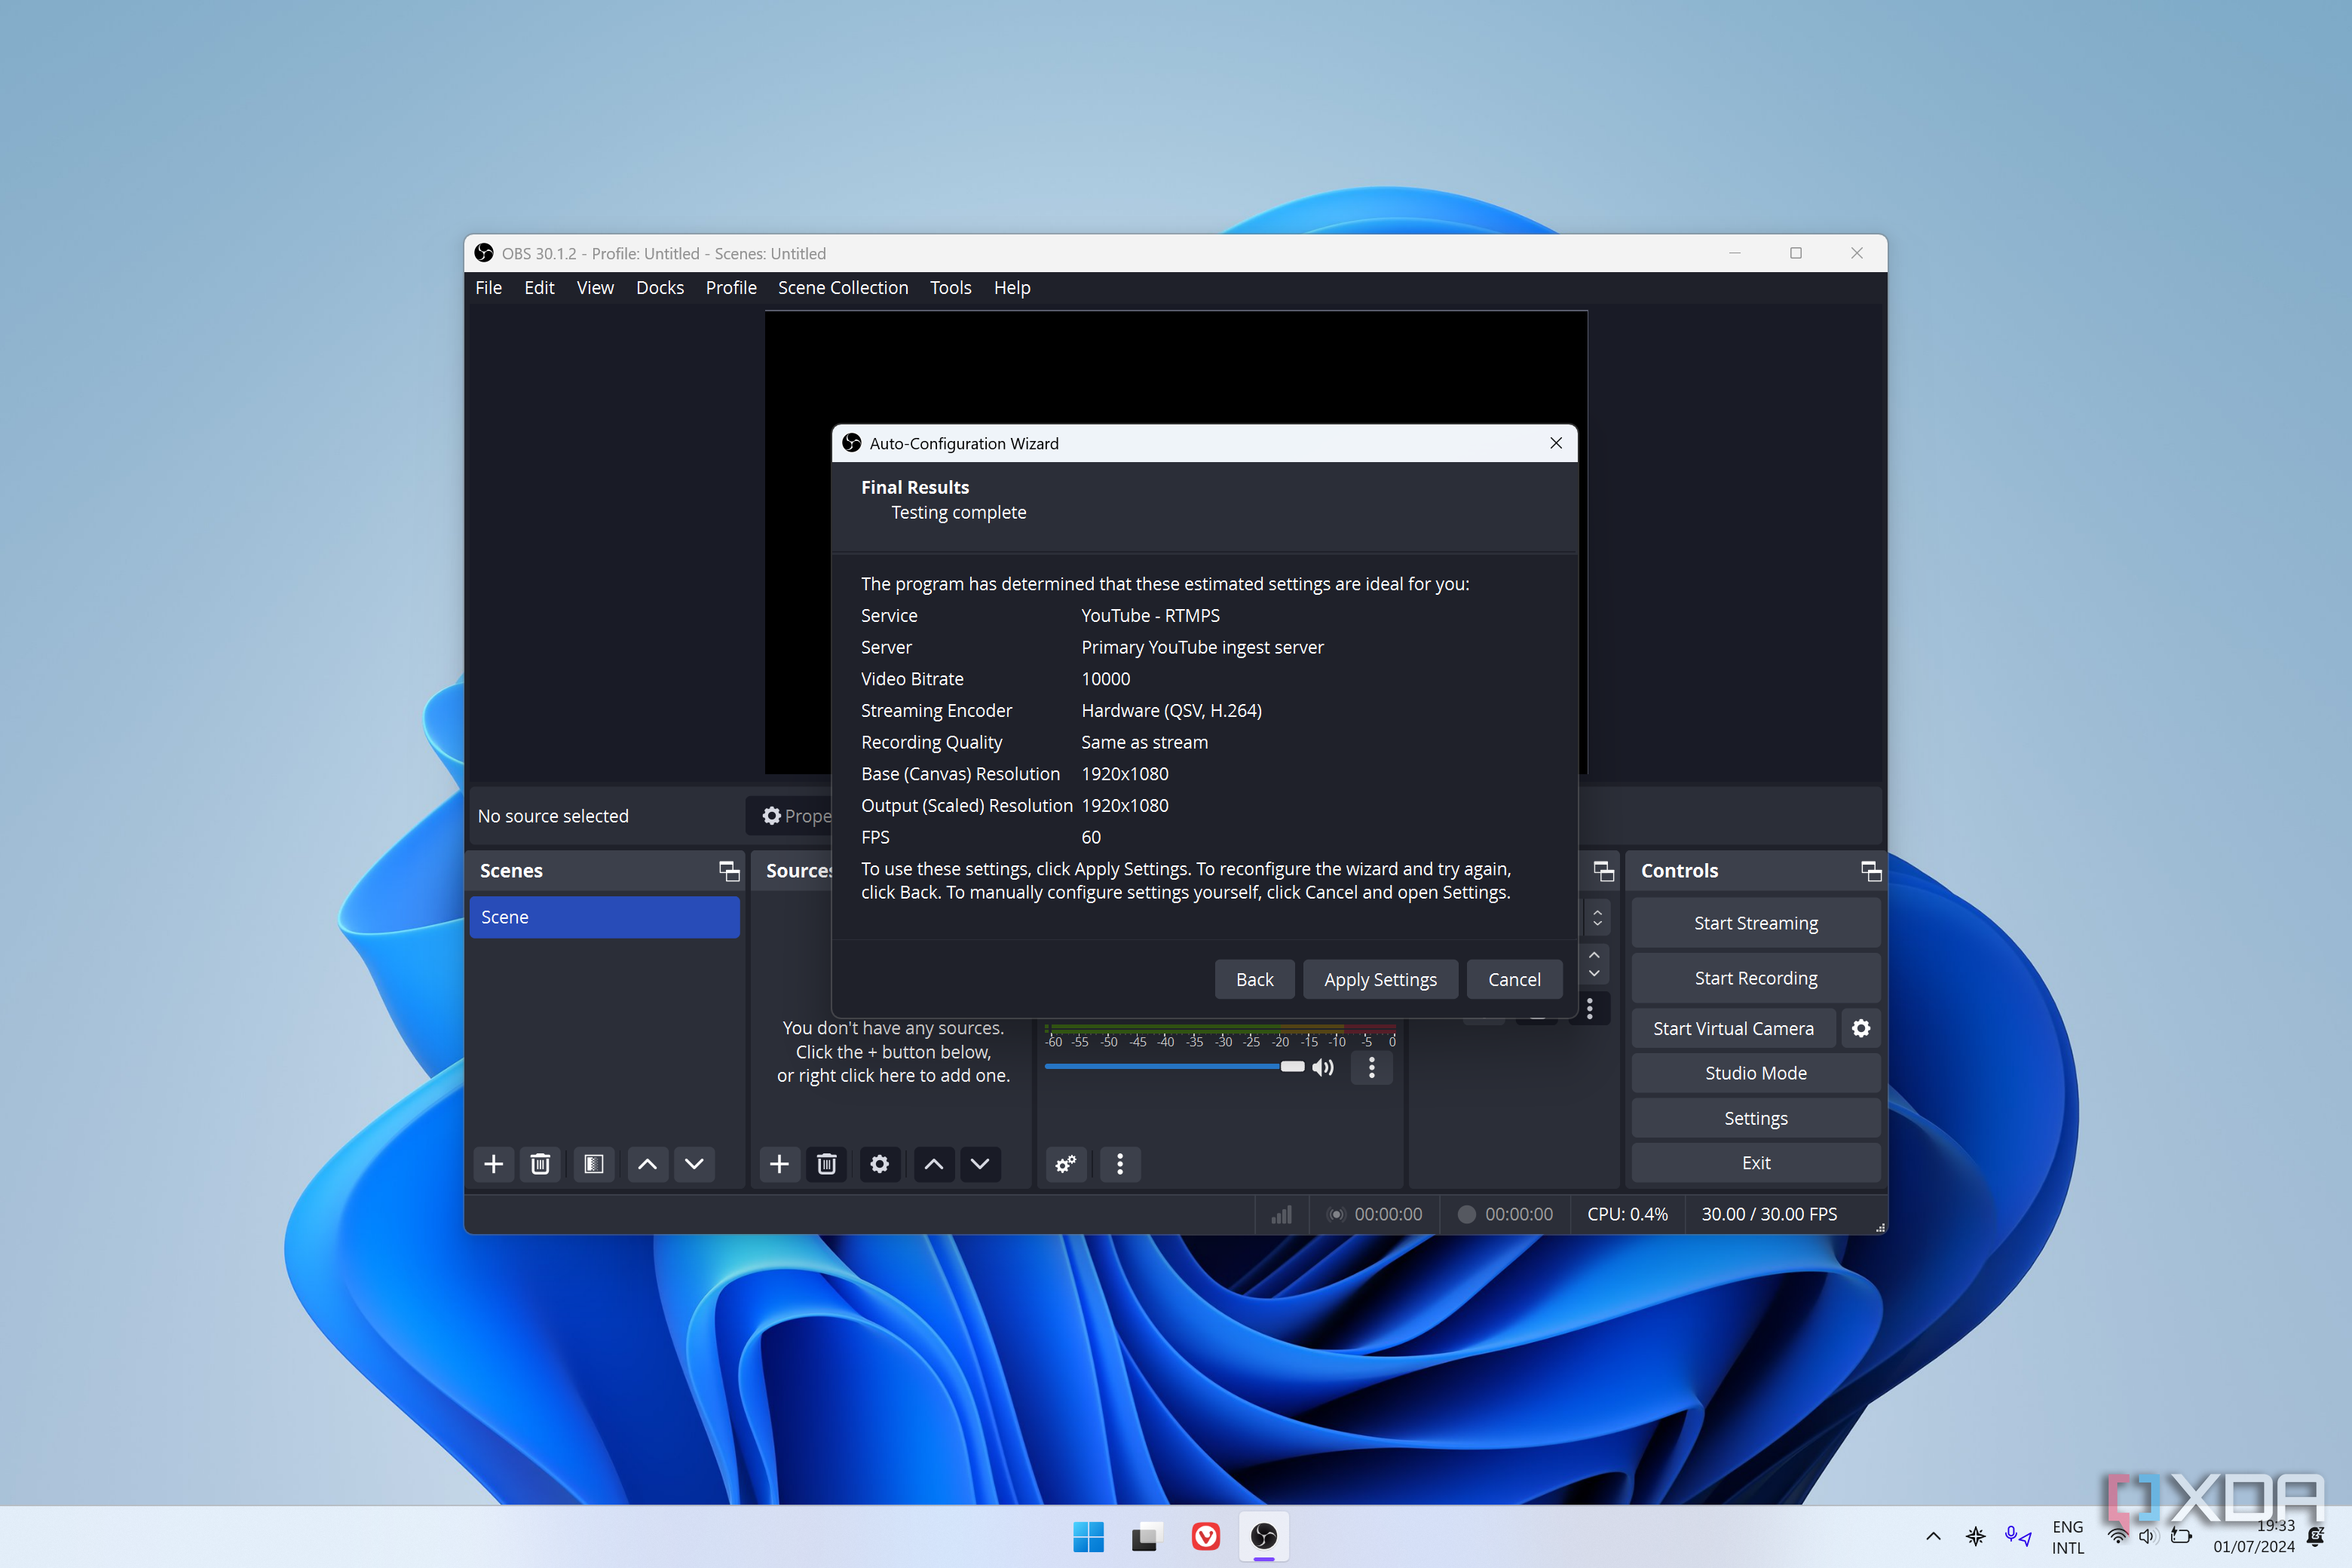Click Back in Auto-Configuration Wizard

pos(1254,980)
